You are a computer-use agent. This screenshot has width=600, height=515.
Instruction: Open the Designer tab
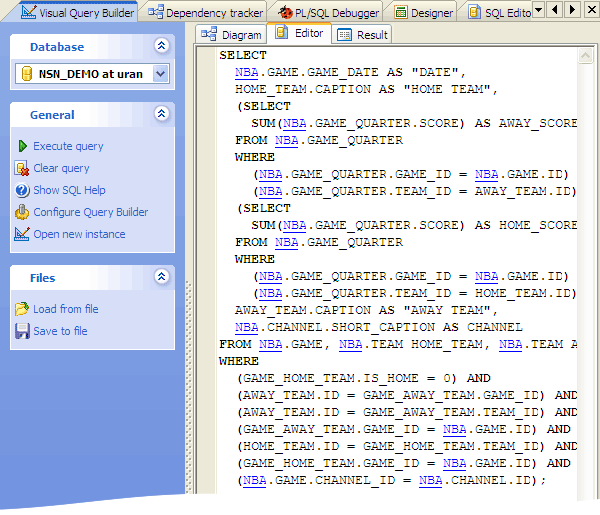[423, 13]
